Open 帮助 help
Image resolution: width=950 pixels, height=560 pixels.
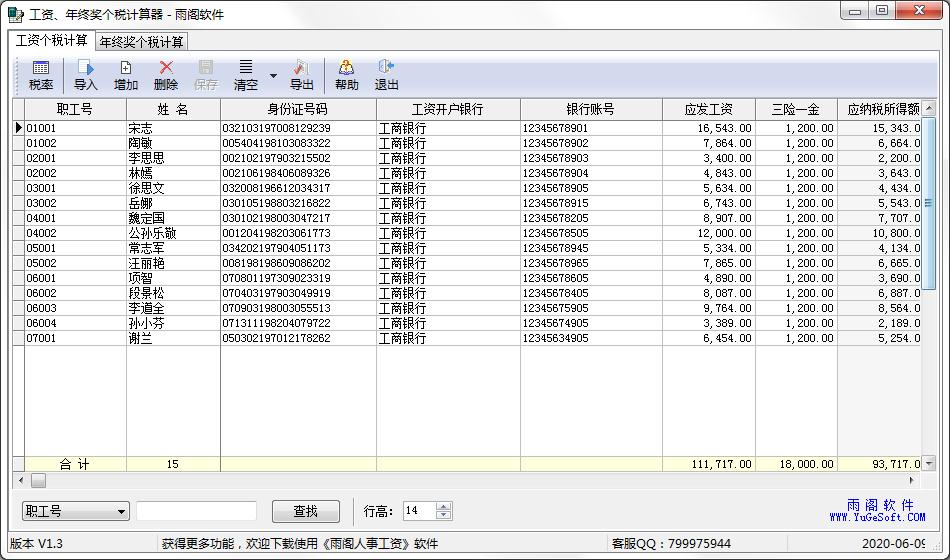pyautogui.click(x=346, y=75)
